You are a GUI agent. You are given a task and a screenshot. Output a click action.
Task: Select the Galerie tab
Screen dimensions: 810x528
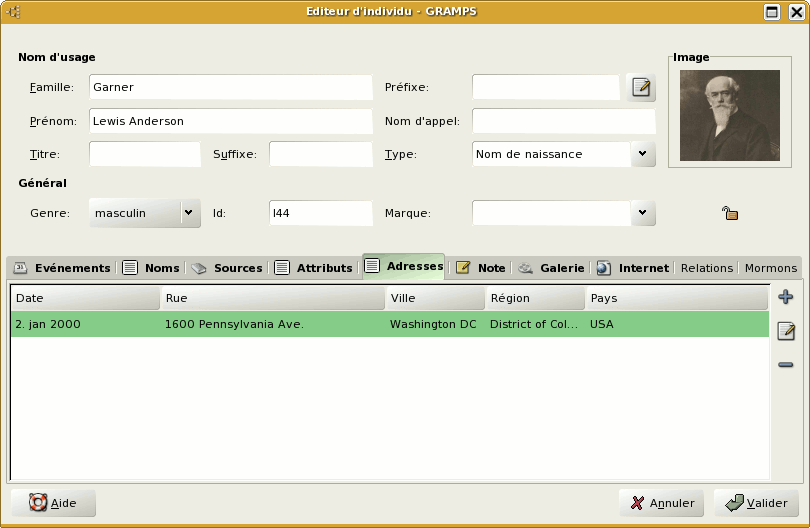(551, 268)
